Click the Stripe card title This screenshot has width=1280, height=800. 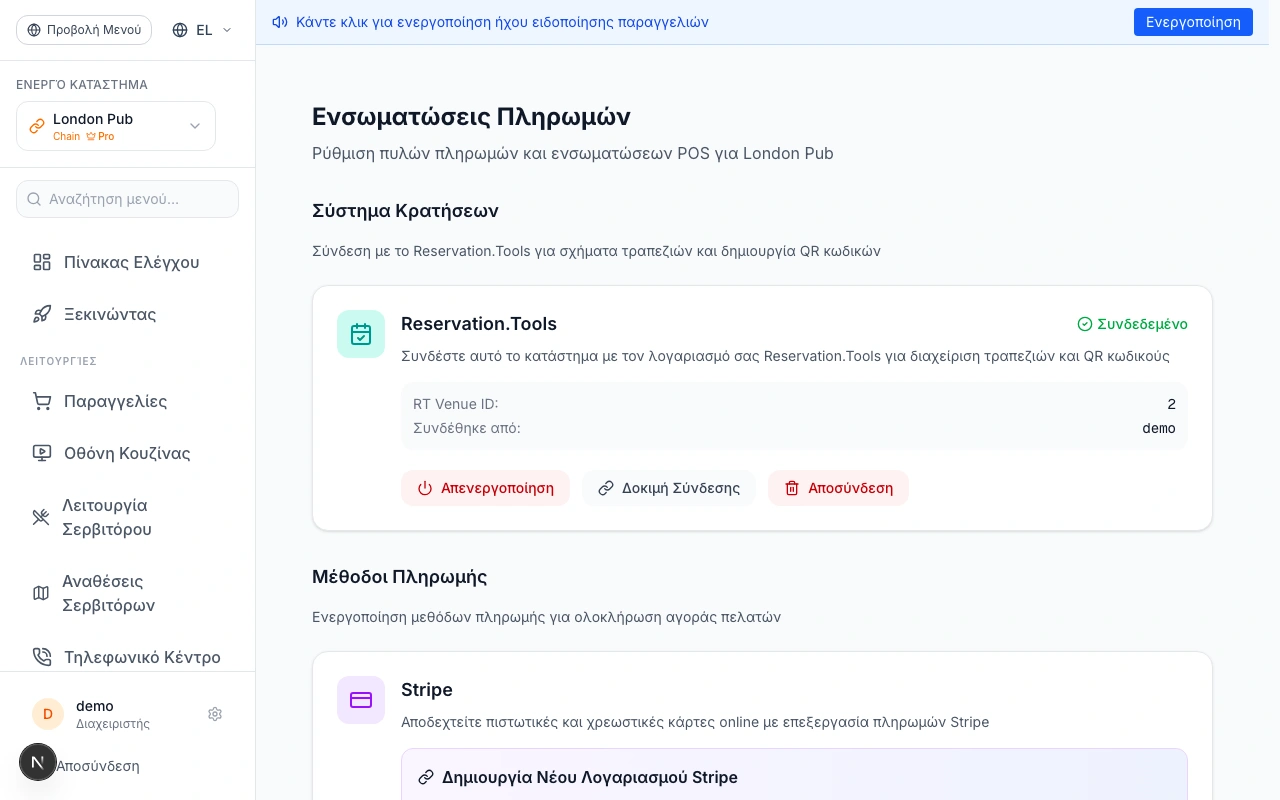pos(427,690)
